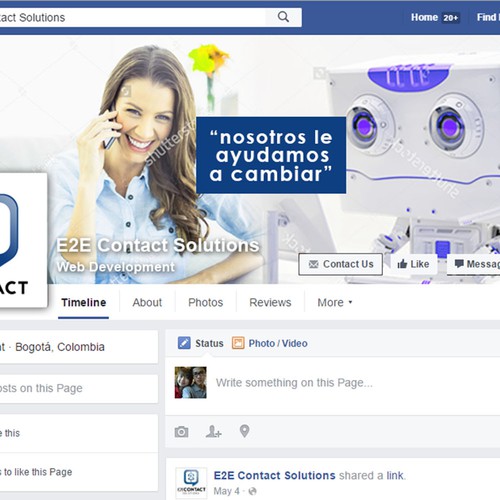The image size is (500, 500).
Task: Click 'to like this Page' sidebar text
Action: point(38,472)
